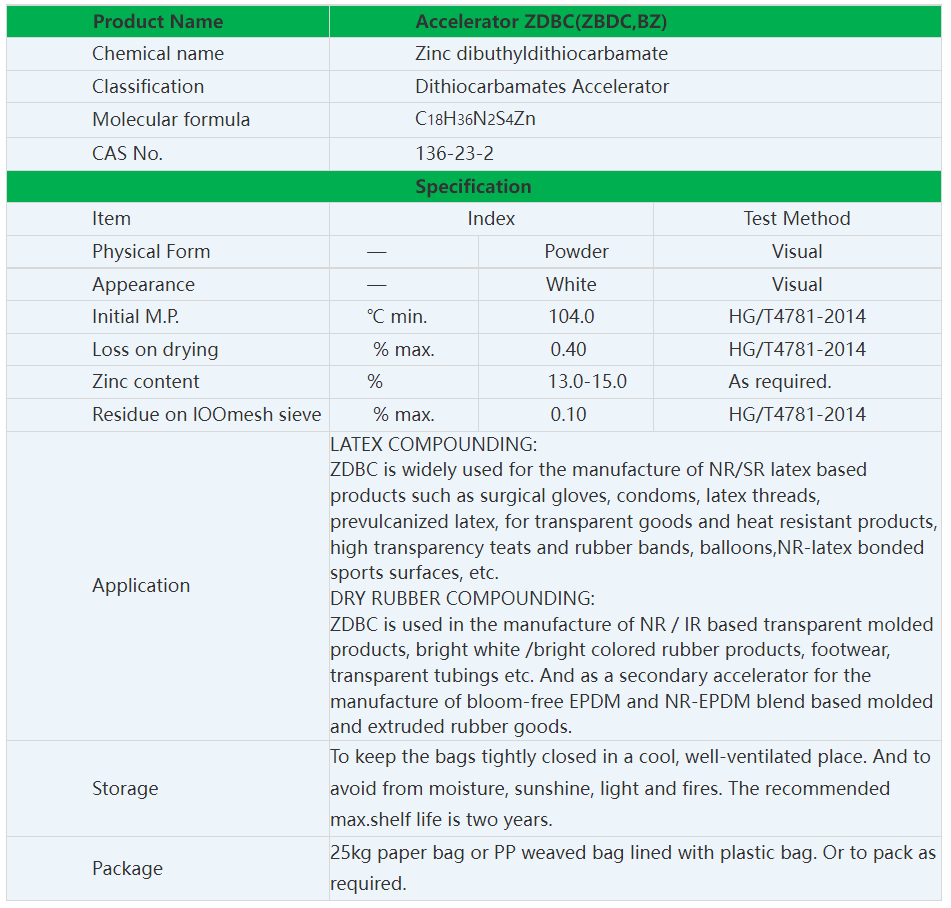Select the 'Zinc dibuthyldithiocarbamate' chemical name text
Image resolution: width=951 pixels, height=908 pixels.
[x=541, y=54]
